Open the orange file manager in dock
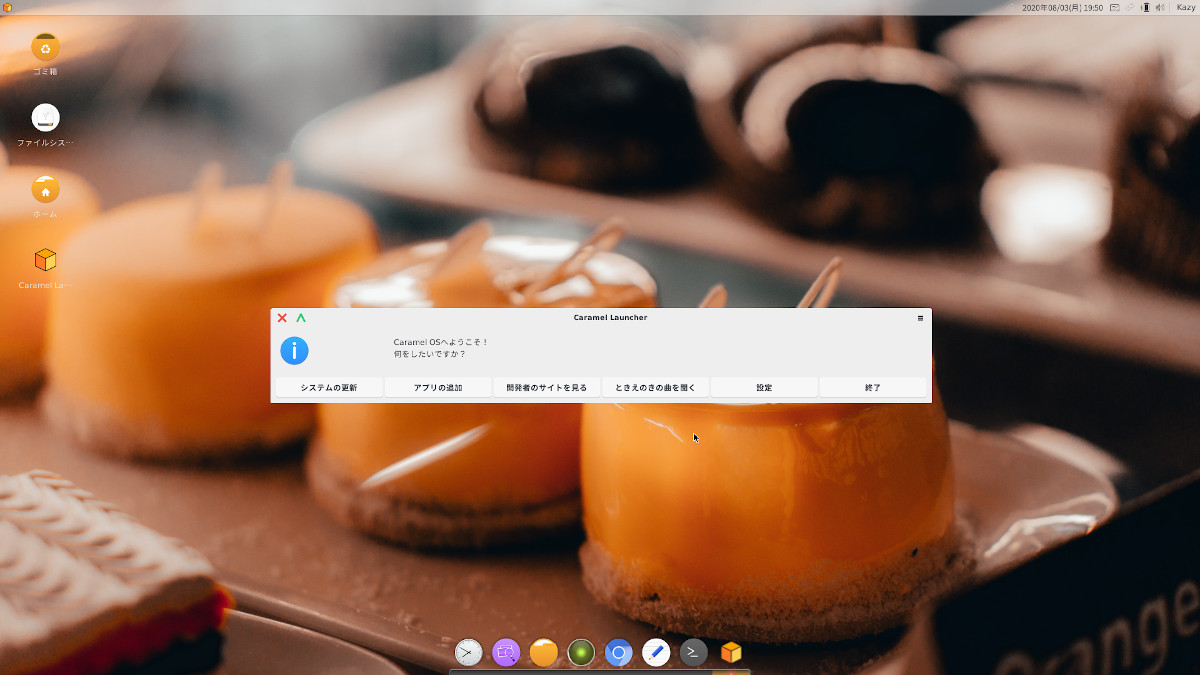 click(x=544, y=653)
